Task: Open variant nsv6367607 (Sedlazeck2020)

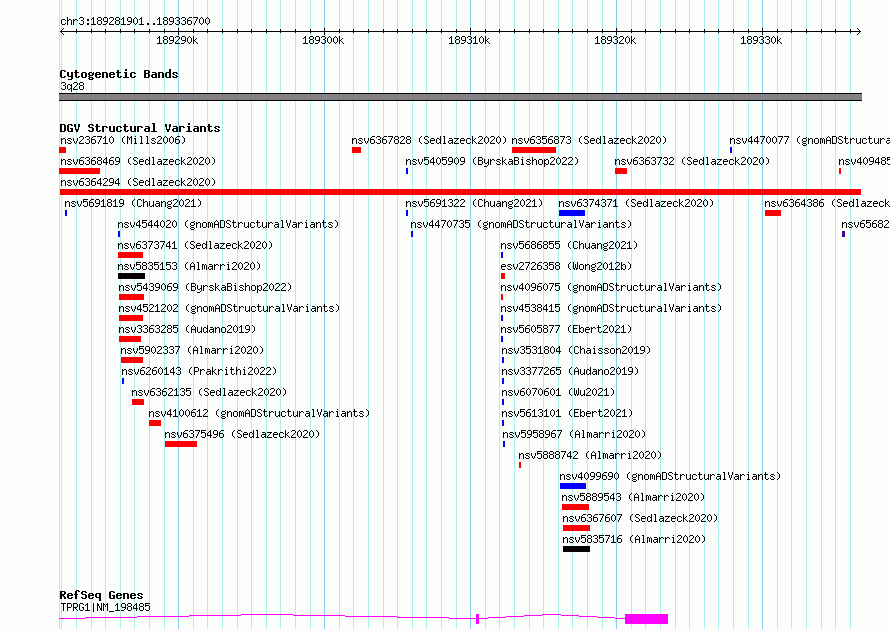Action: click(x=640, y=518)
